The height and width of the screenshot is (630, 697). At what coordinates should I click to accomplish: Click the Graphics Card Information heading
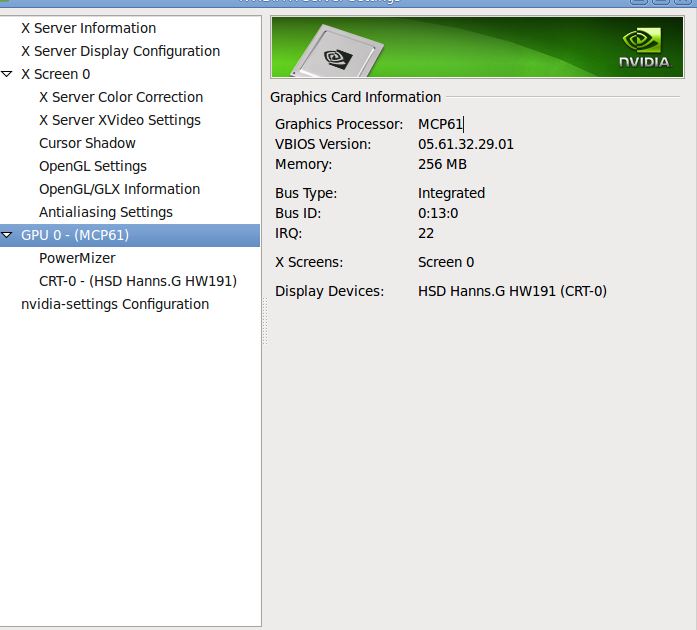coord(356,97)
